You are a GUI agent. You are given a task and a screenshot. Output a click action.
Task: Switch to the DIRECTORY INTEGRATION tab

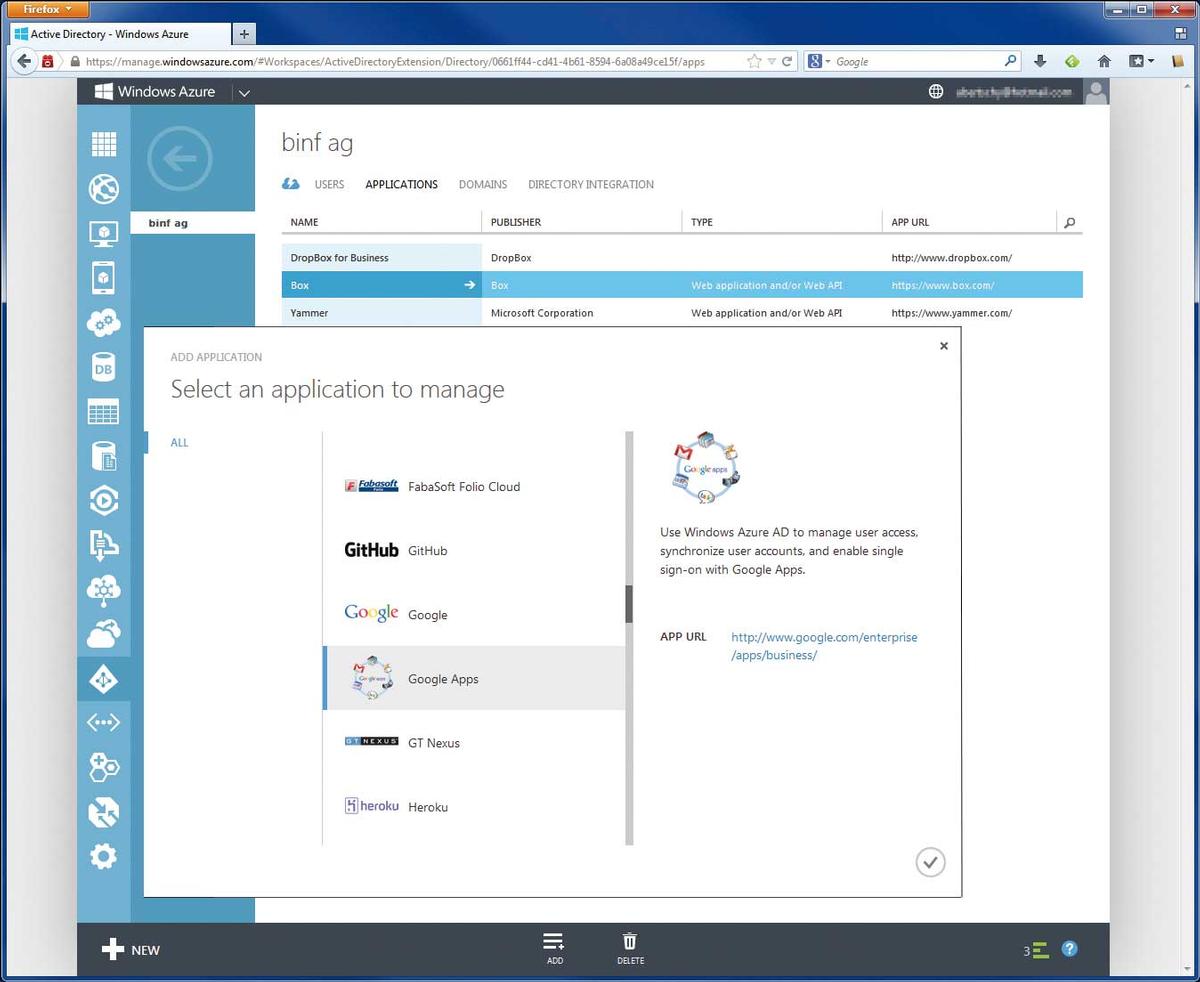[x=591, y=184]
